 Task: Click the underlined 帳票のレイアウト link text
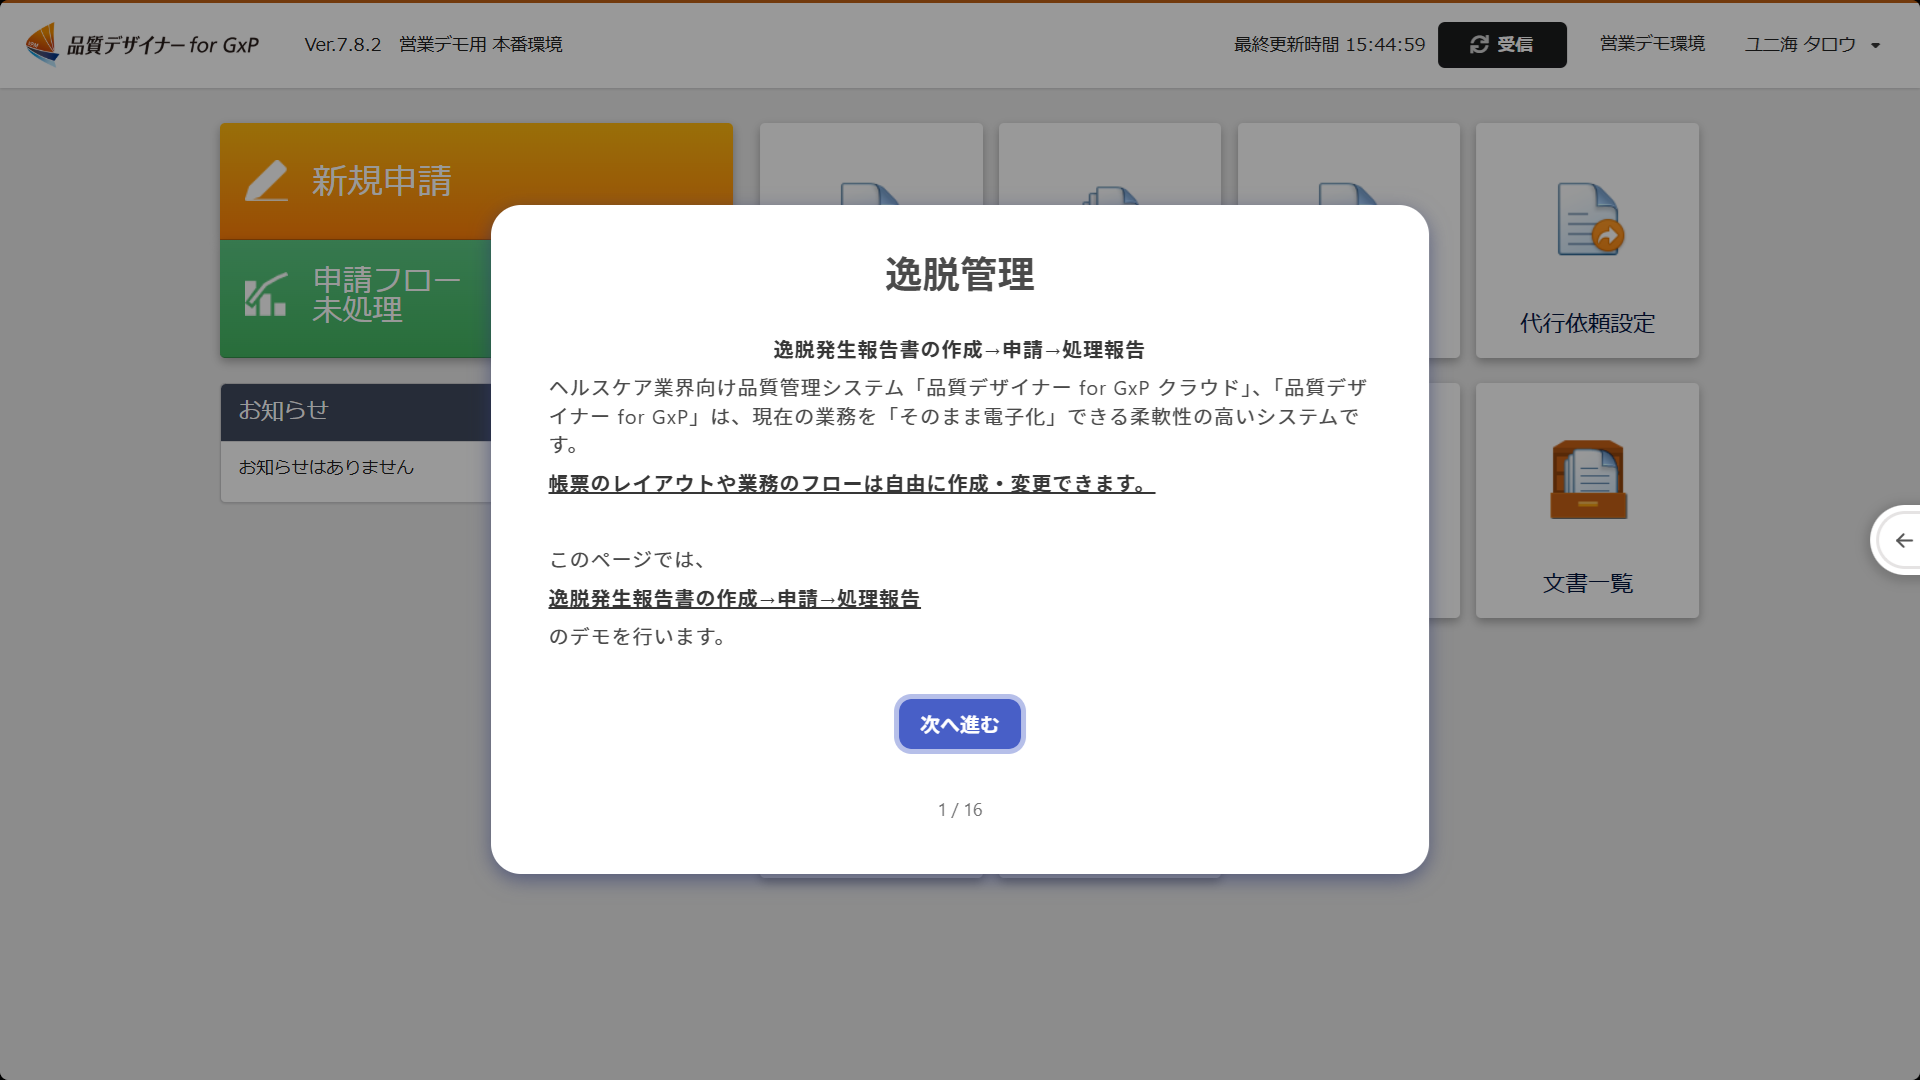tap(851, 484)
